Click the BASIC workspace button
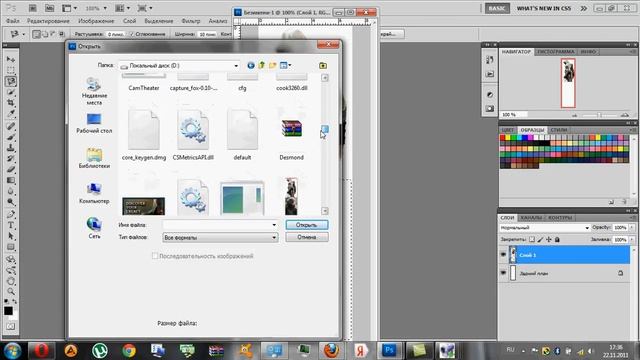 [497, 8]
